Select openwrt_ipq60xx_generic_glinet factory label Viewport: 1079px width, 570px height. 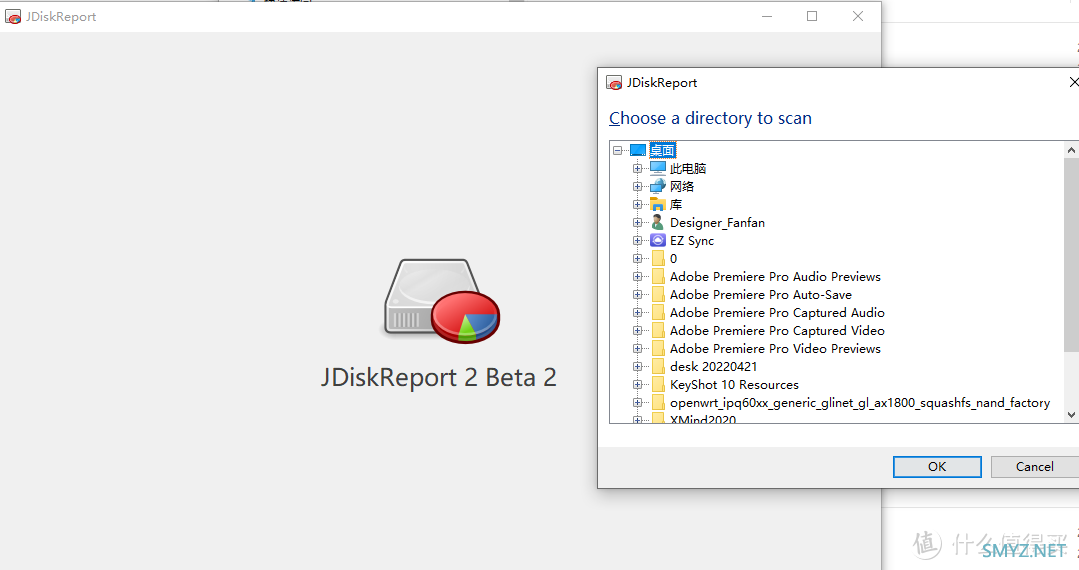tap(859, 403)
